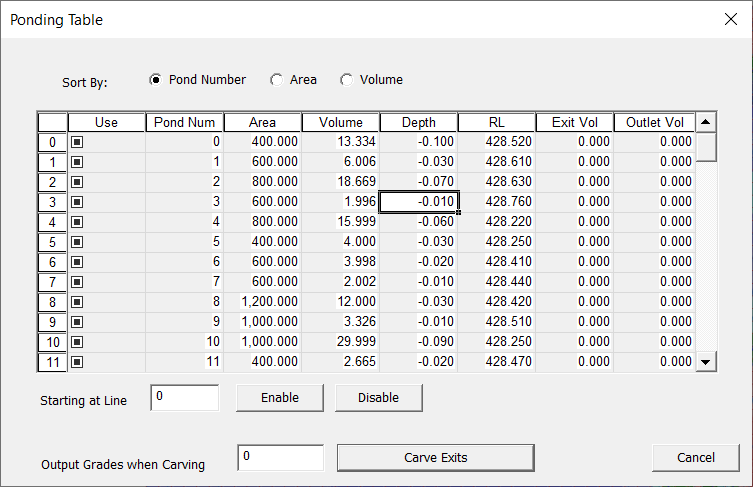The image size is (753, 487).
Task: Click the Starting at Line input field
Action: click(x=184, y=397)
